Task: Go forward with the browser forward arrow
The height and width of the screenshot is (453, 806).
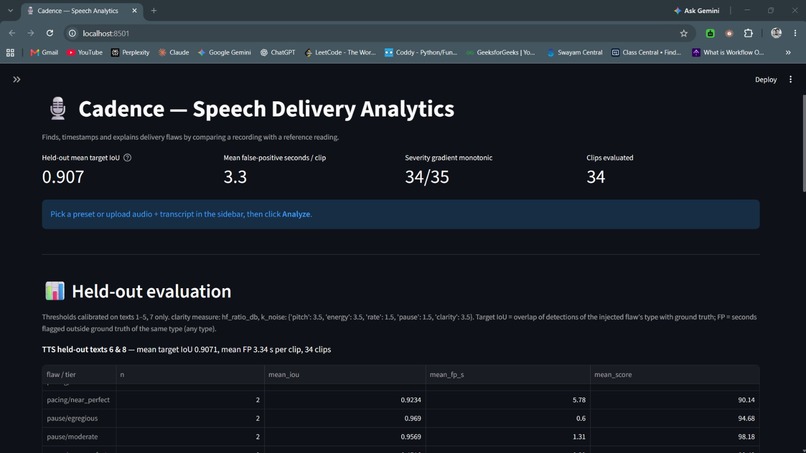Action: tap(31, 33)
